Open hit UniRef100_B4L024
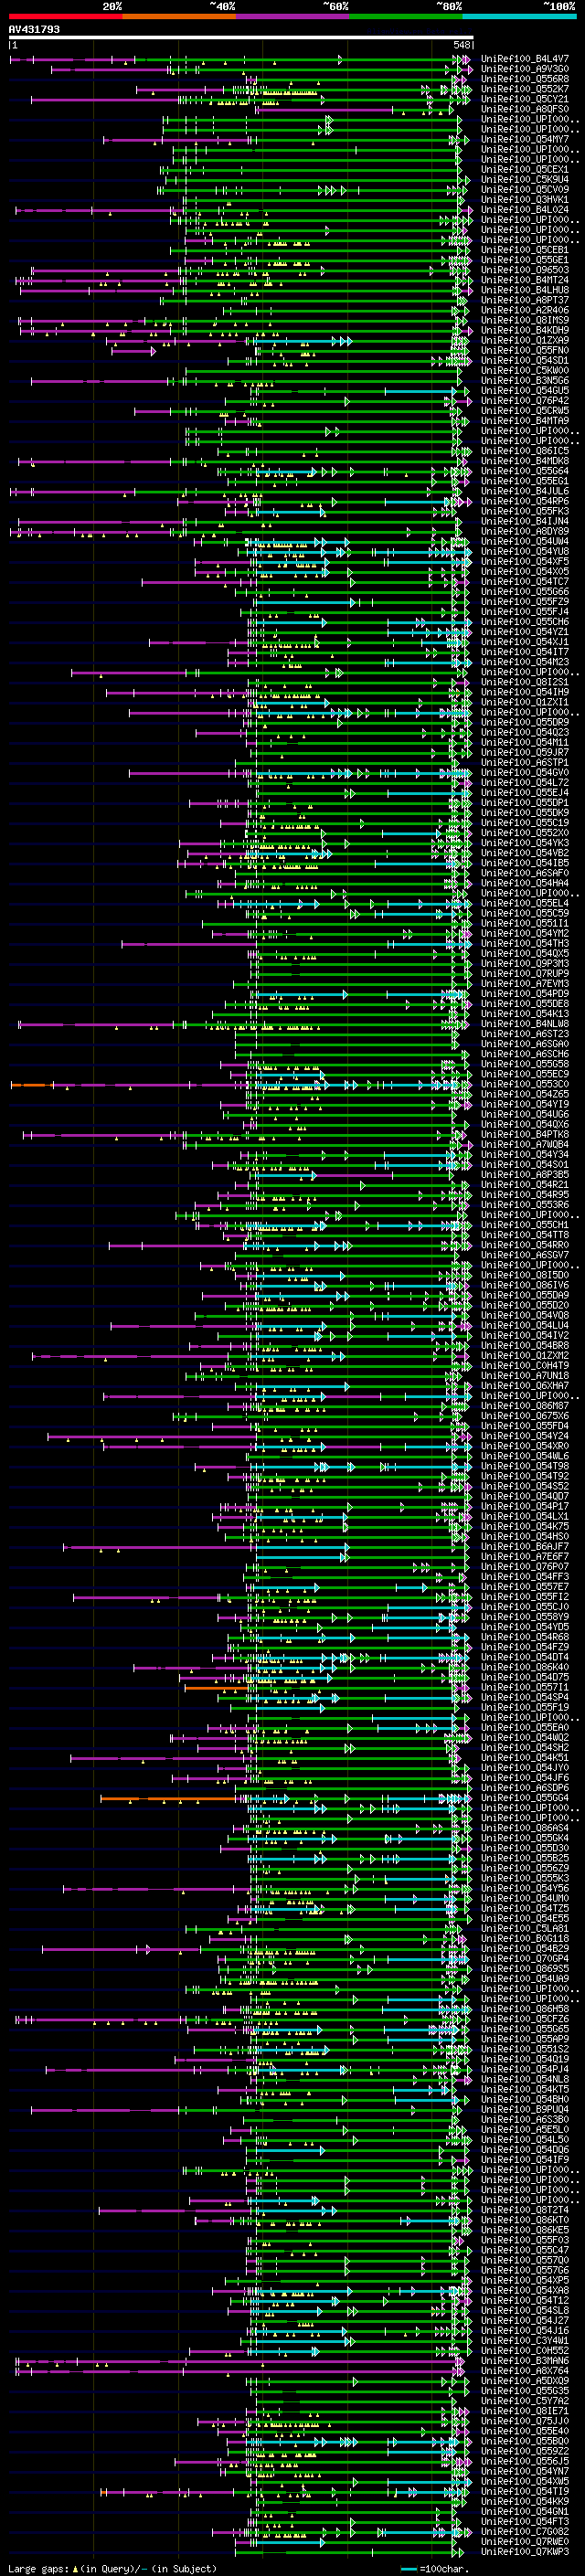Viewport: 585px width, 2576px height. 525,210
